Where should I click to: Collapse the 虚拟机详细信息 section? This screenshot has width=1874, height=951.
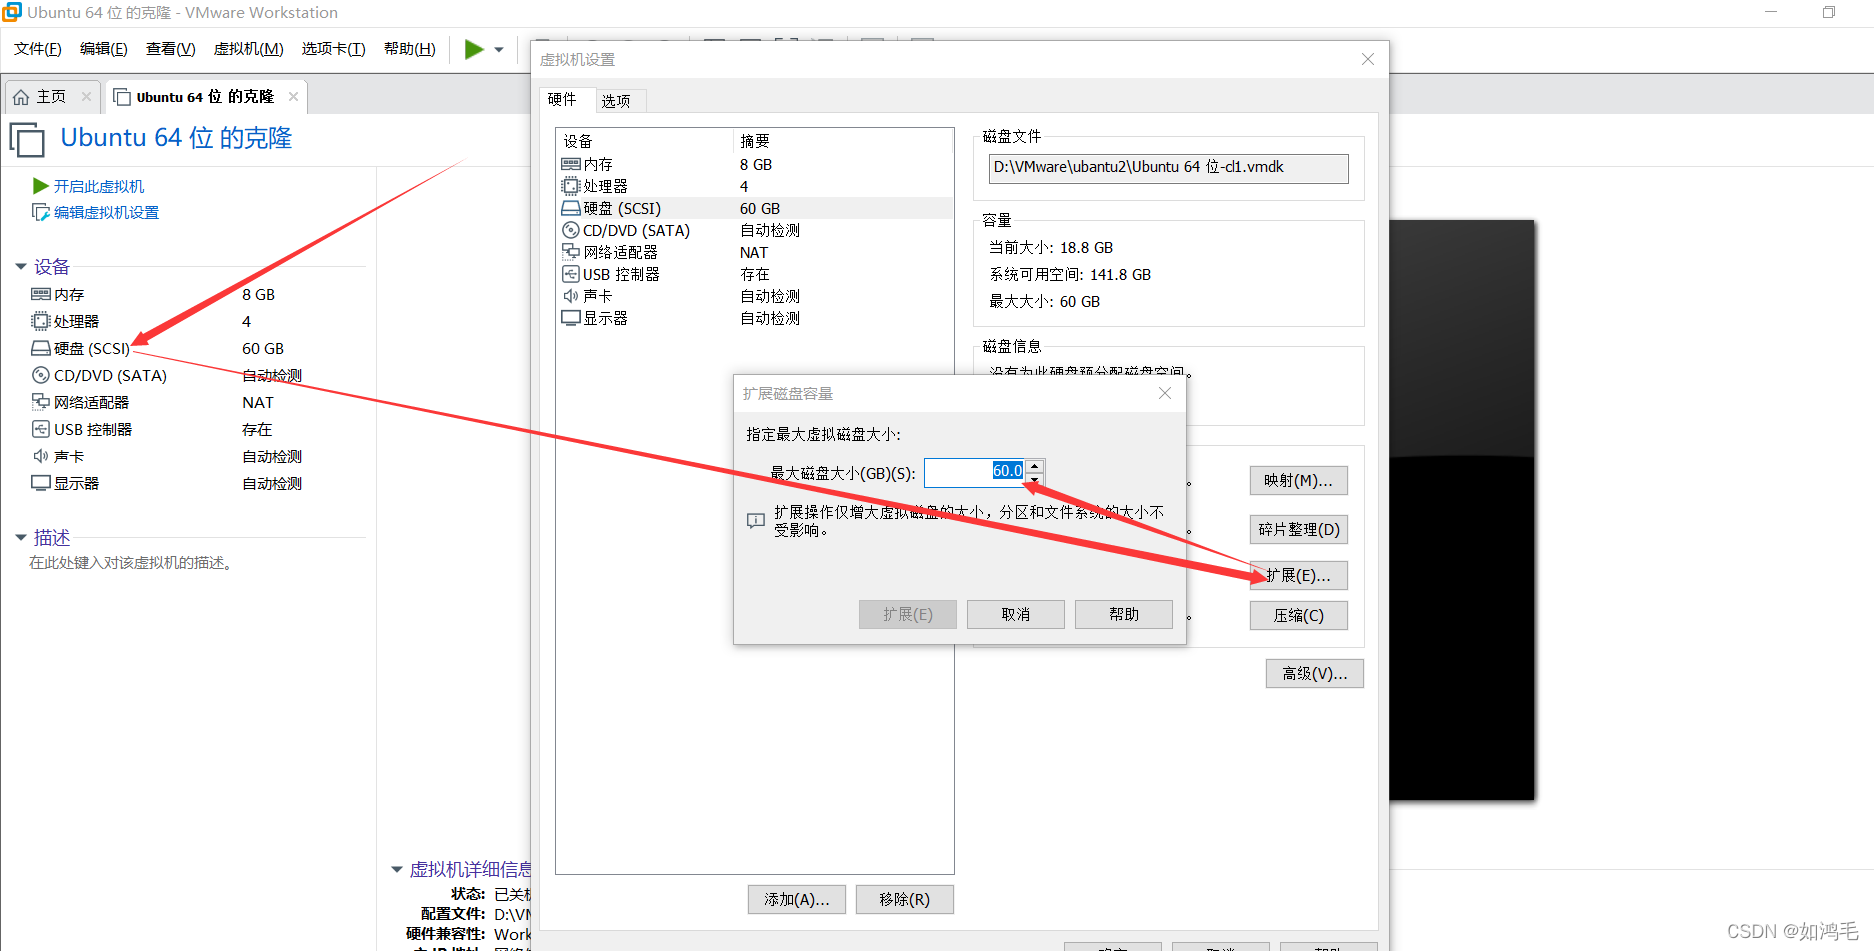pos(397,870)
